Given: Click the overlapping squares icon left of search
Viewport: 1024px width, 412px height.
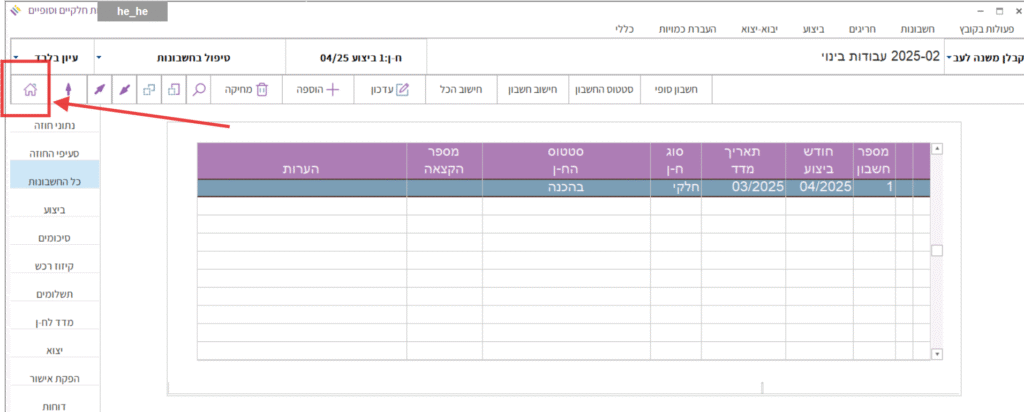Looking at the screenshot, I should [x=173, y=89].
